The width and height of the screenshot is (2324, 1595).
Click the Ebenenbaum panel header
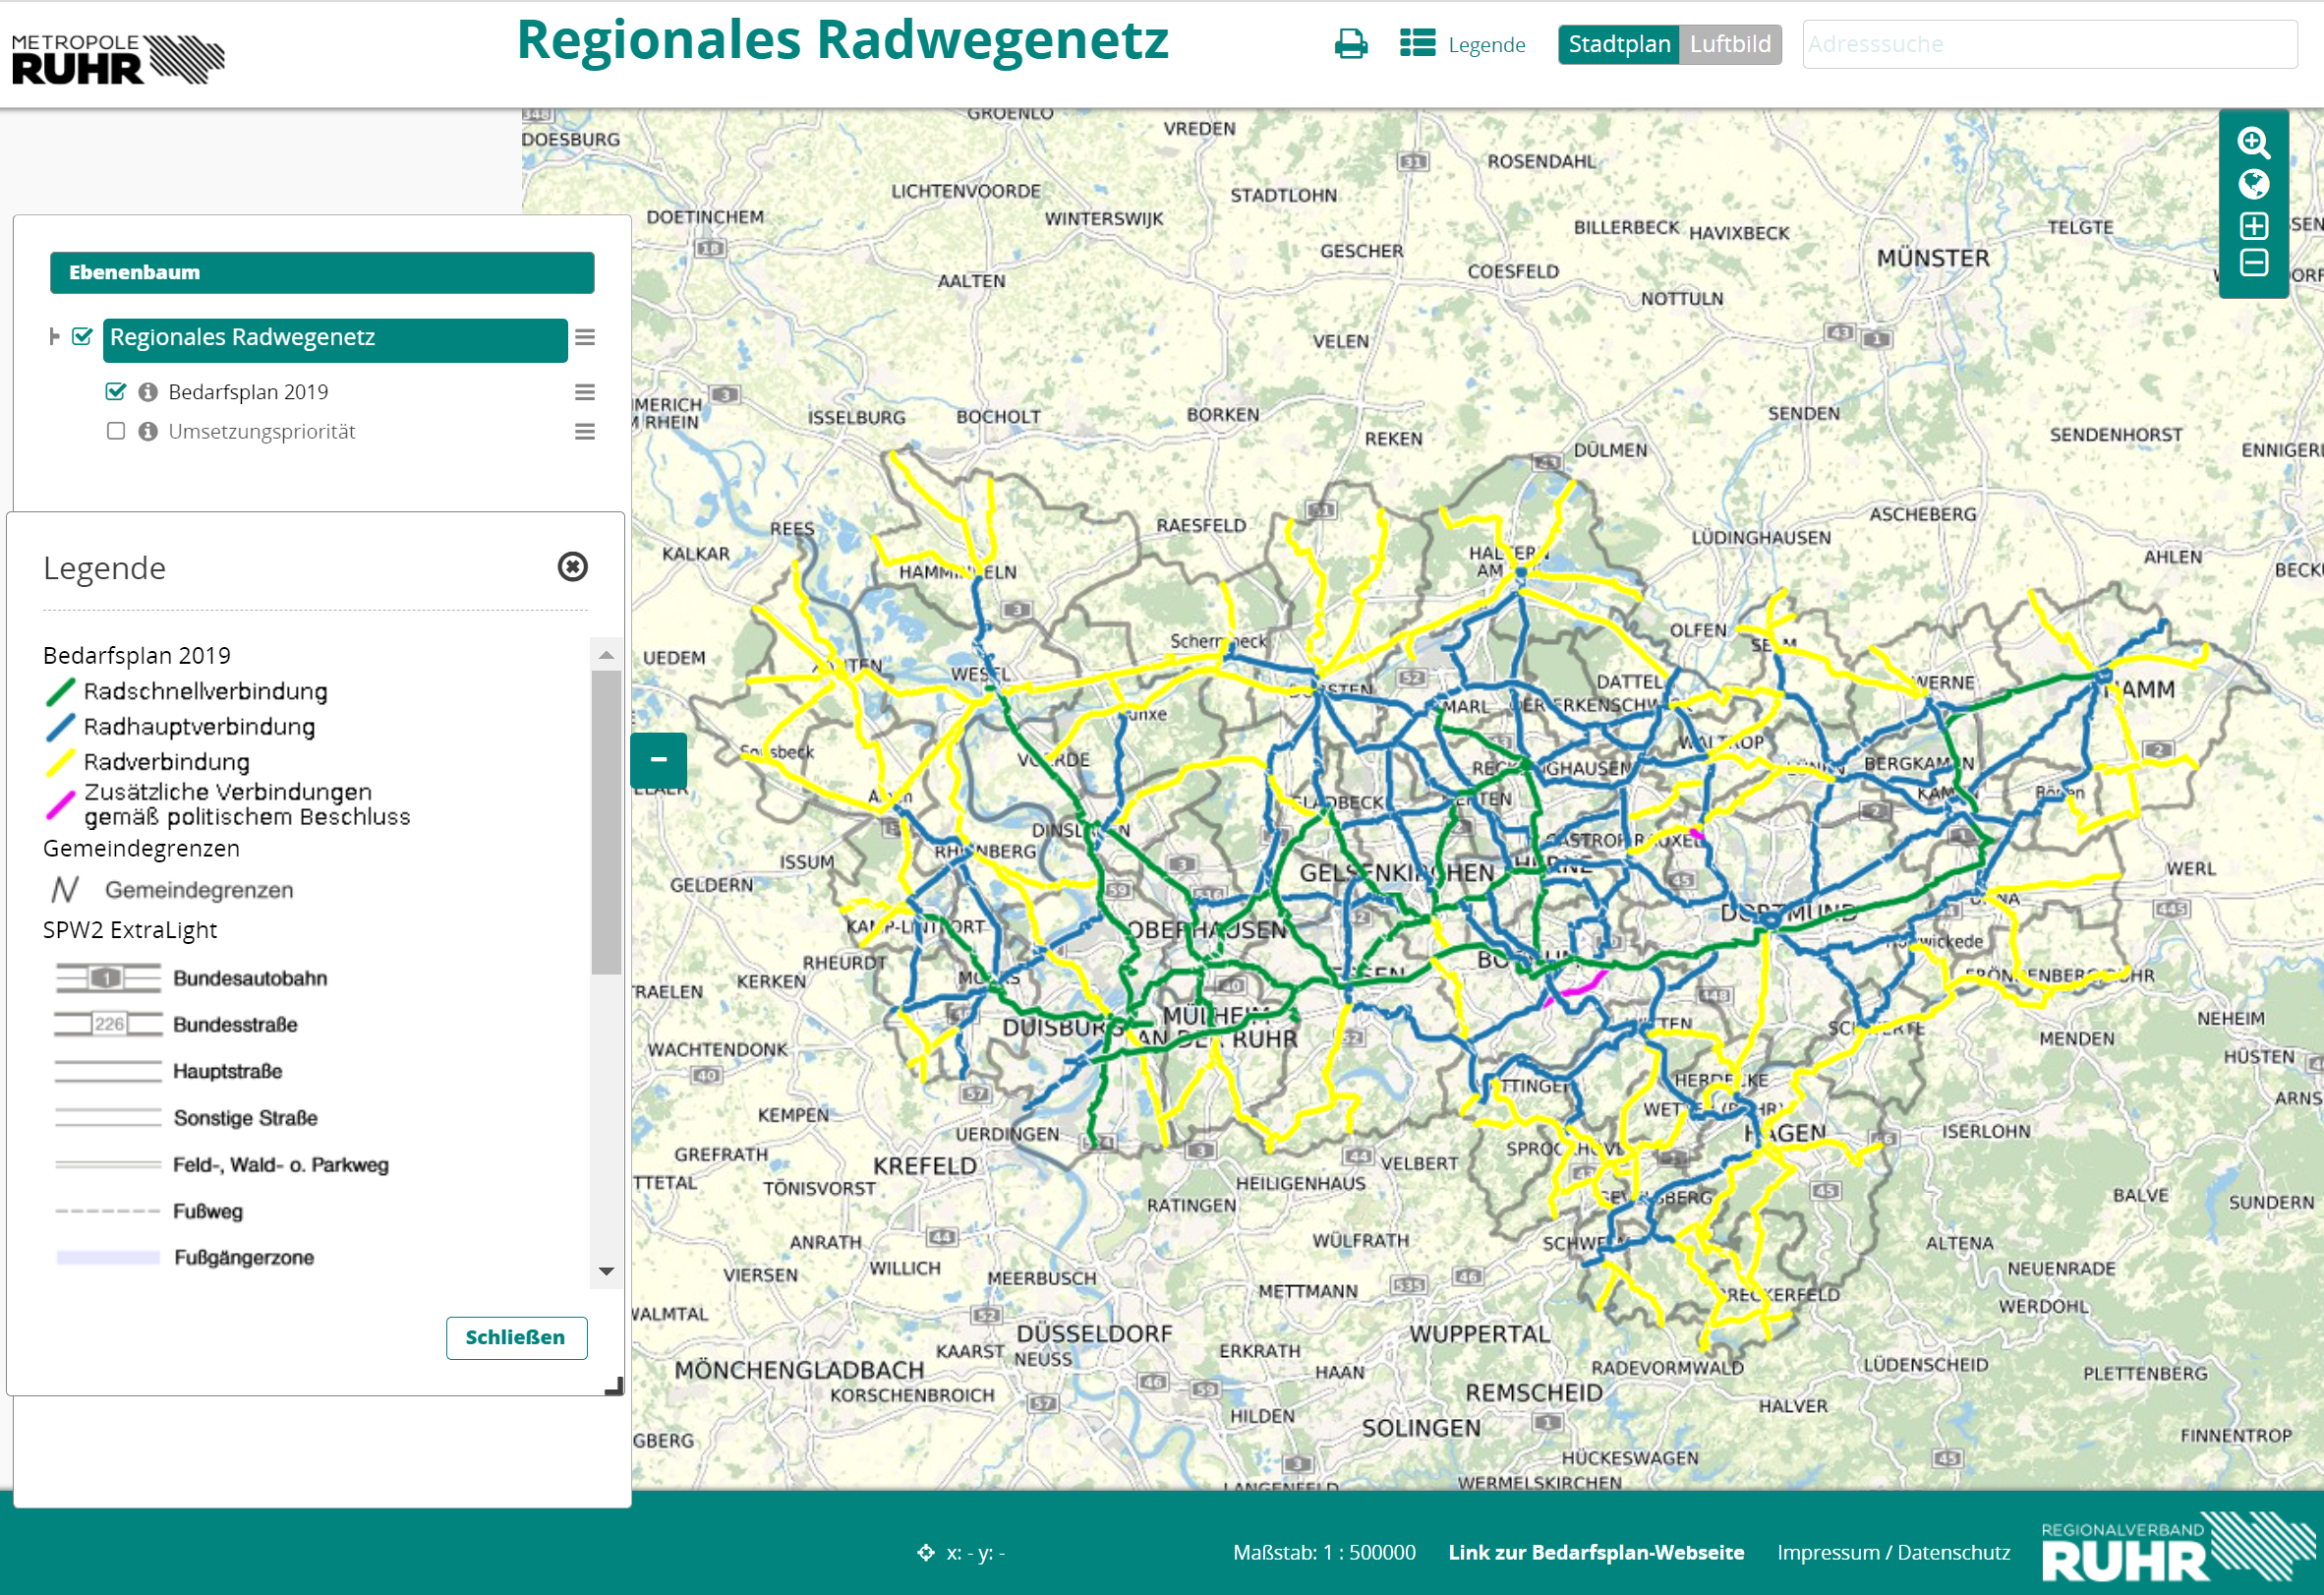322,273
